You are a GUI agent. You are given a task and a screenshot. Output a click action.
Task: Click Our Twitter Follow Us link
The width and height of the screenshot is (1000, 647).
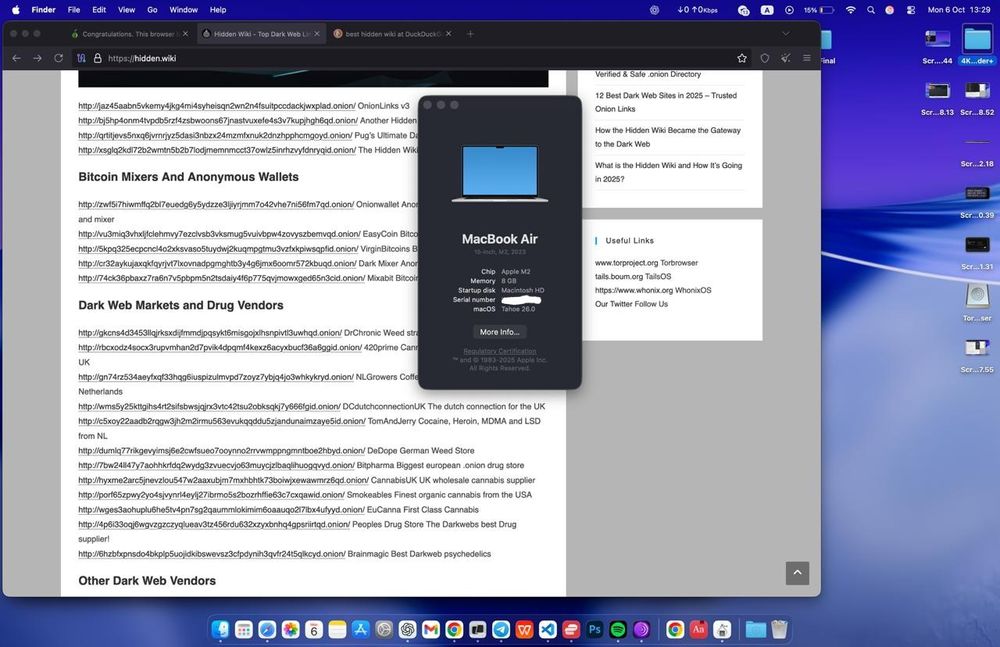[x=631, y=304]
